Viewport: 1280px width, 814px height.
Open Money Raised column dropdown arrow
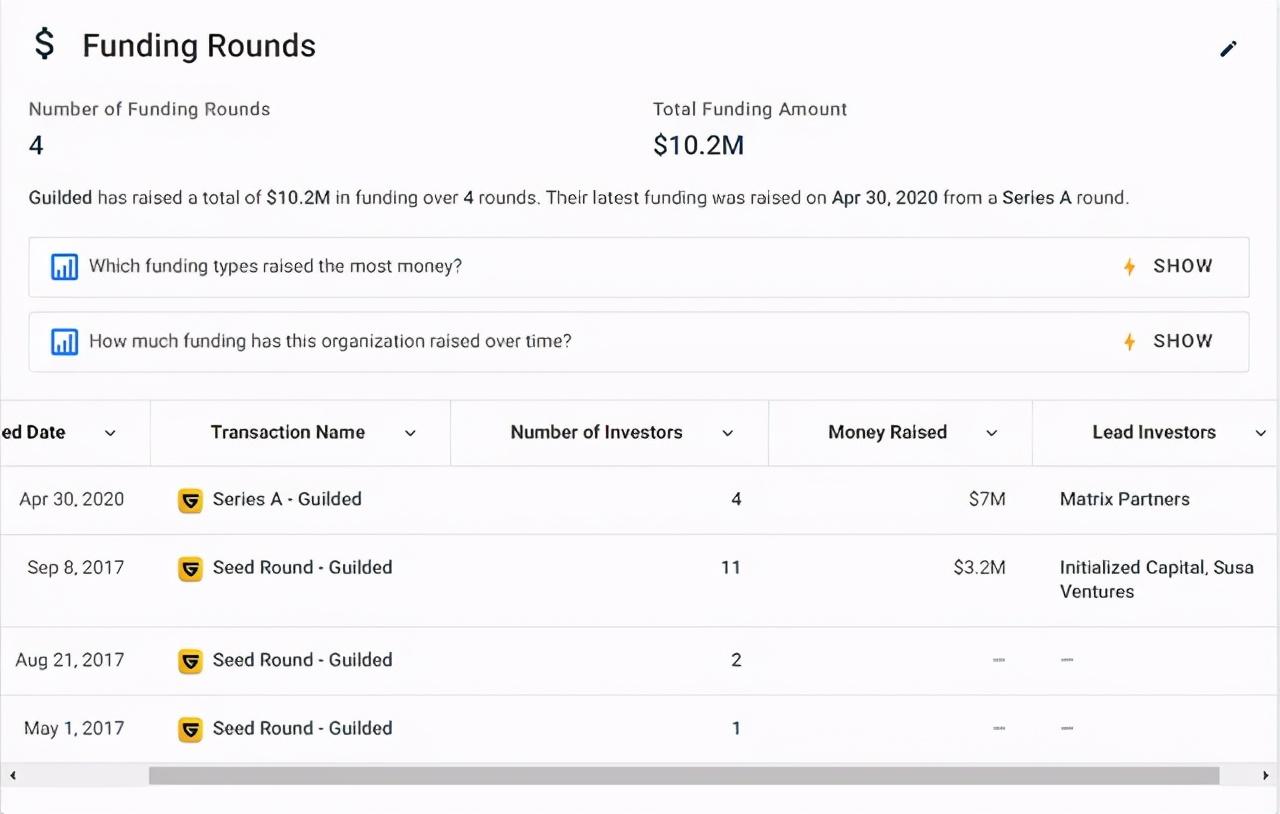coord(992,433)
